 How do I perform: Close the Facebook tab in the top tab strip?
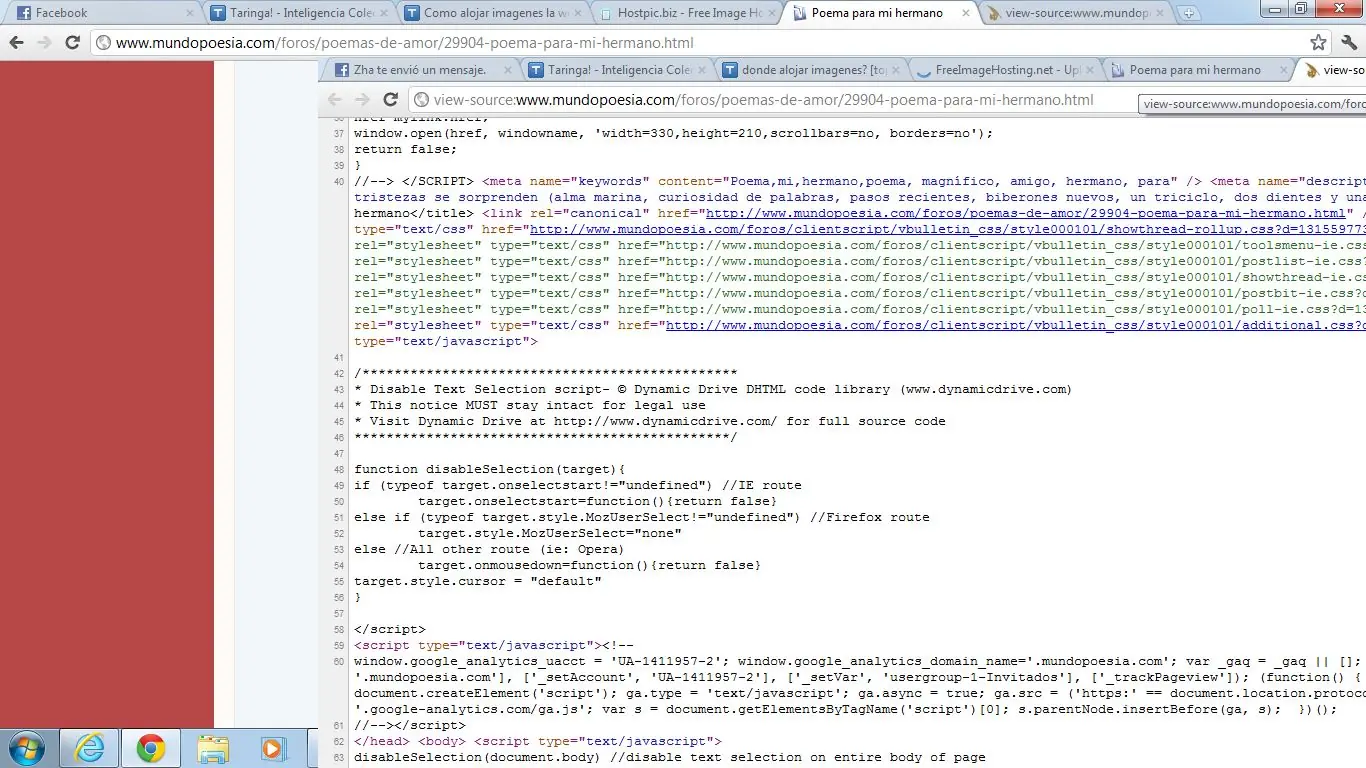point(191,14)
